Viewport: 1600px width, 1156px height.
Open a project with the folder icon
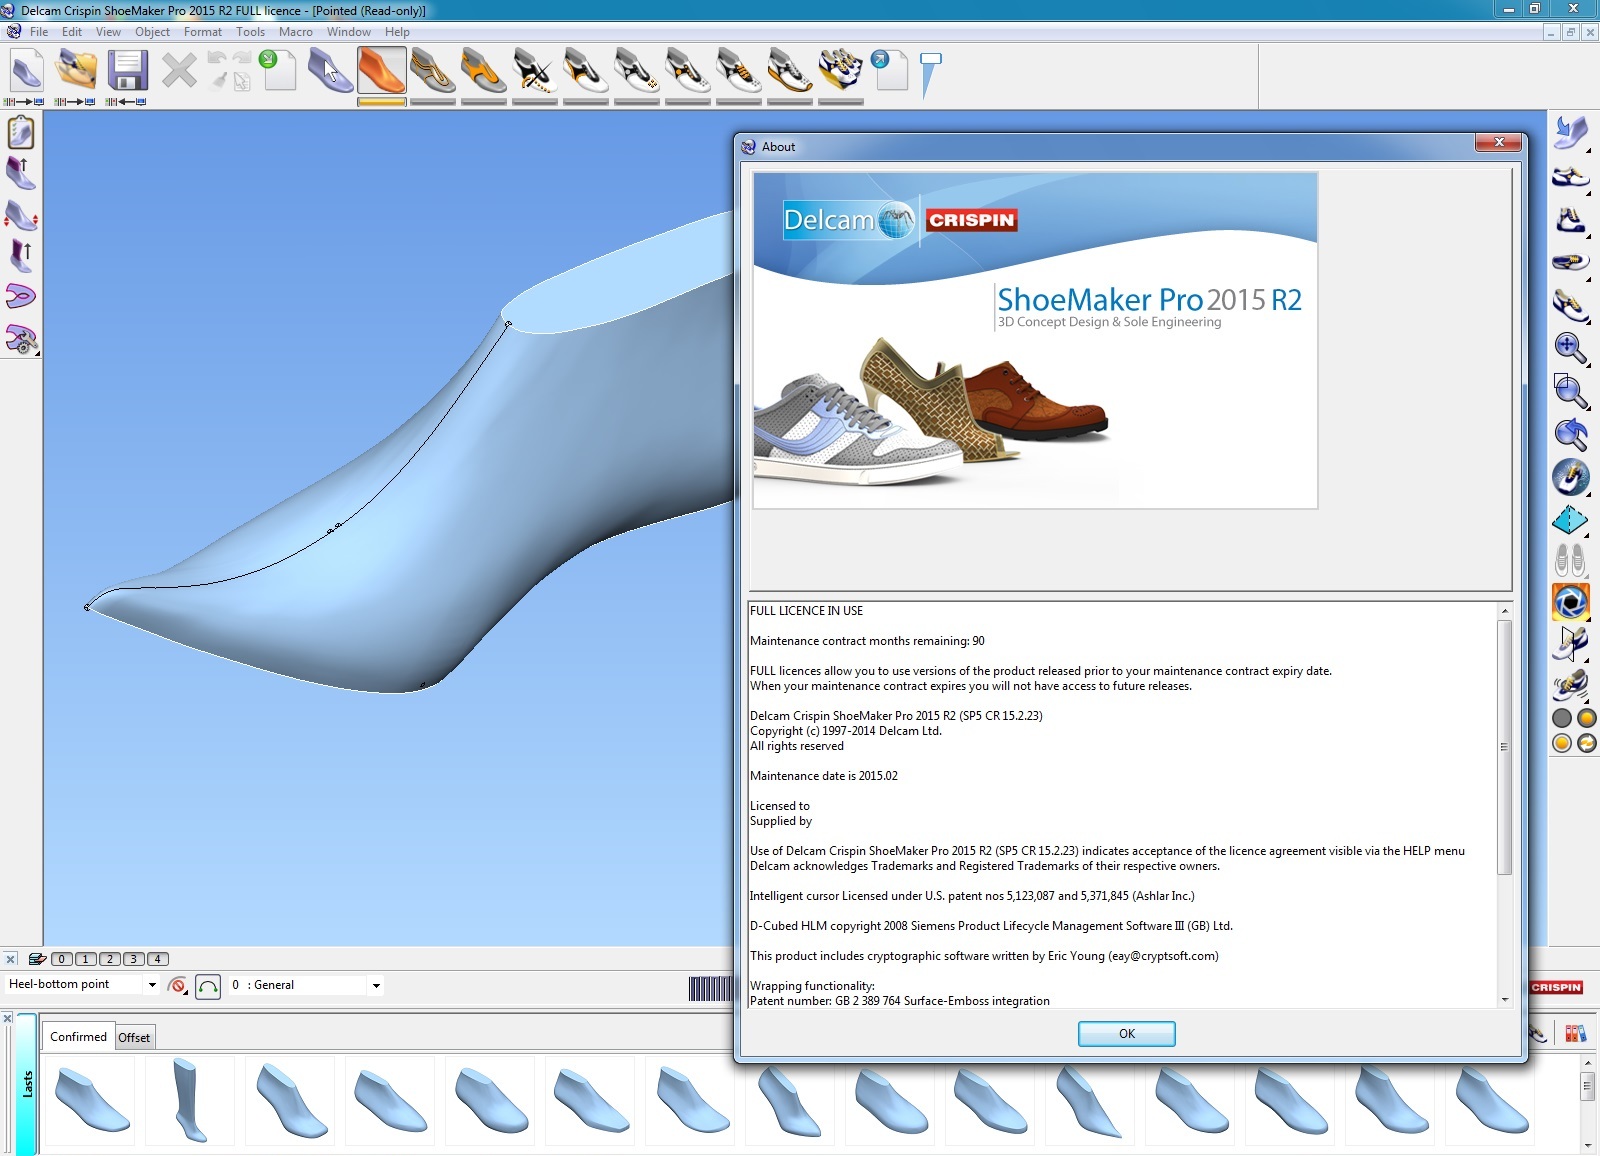(x=77, y=70)
